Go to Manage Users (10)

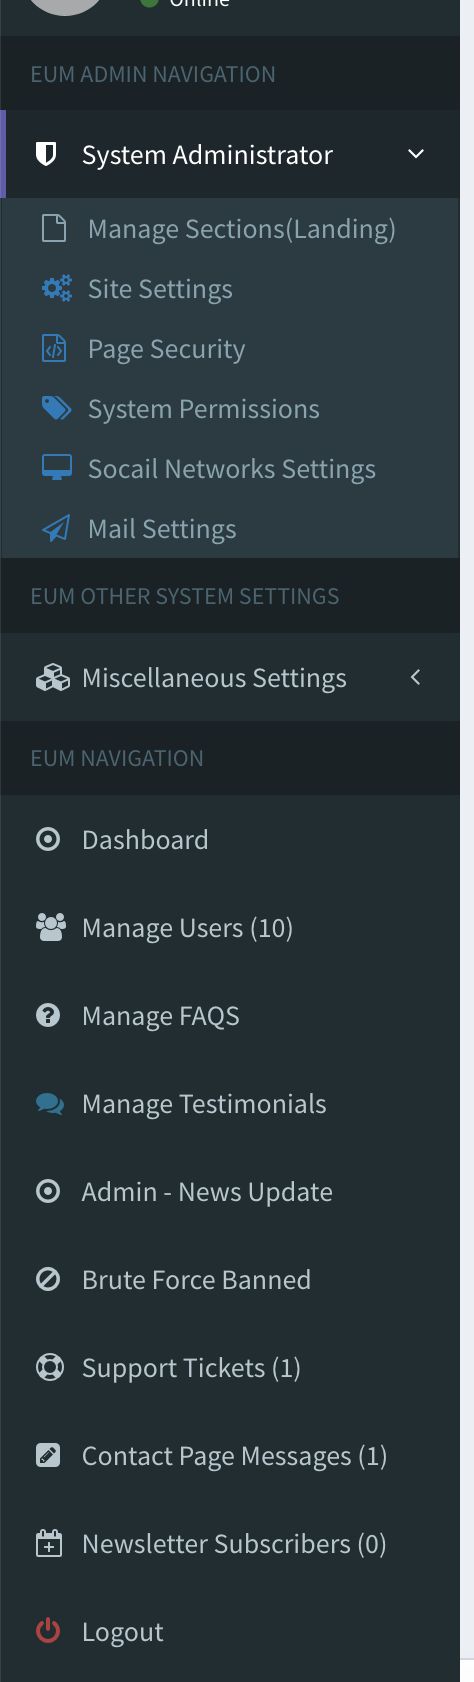click(230, 927)
